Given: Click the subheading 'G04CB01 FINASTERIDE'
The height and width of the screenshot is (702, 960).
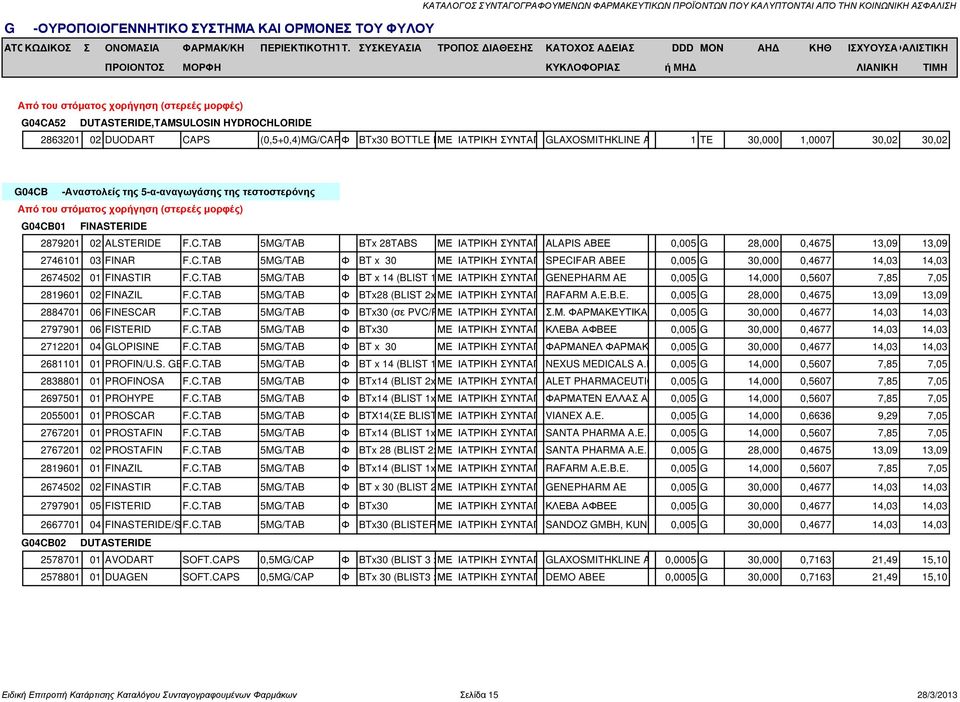Looking at the screenshot, I should click(x=84, y=226).
